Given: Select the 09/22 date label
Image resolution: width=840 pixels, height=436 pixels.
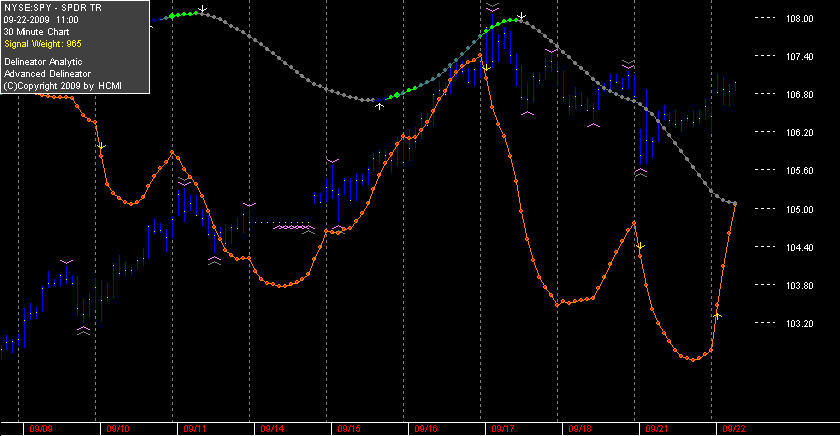Looking at the screenshot, I should tap(734, 429).
